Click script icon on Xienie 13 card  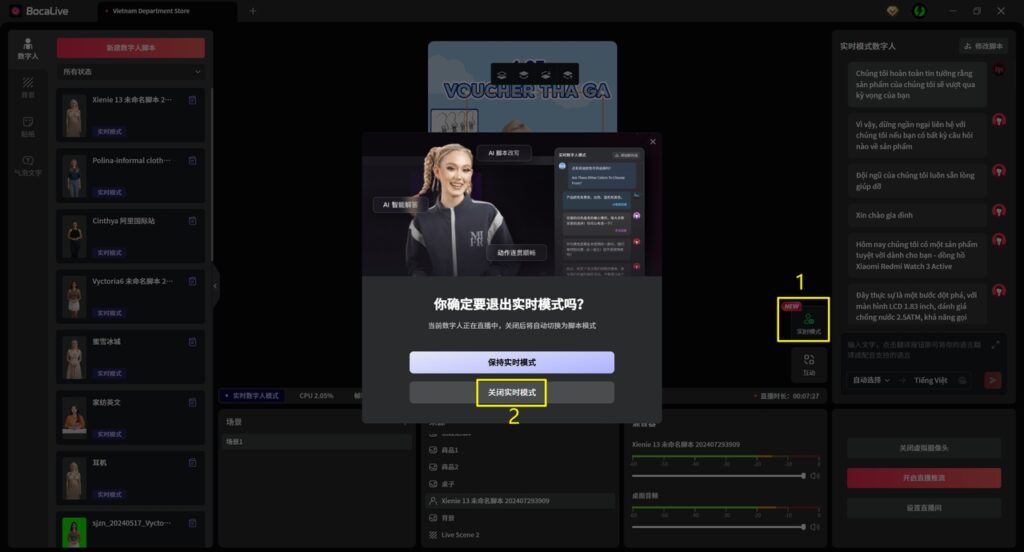click(193, 100)
